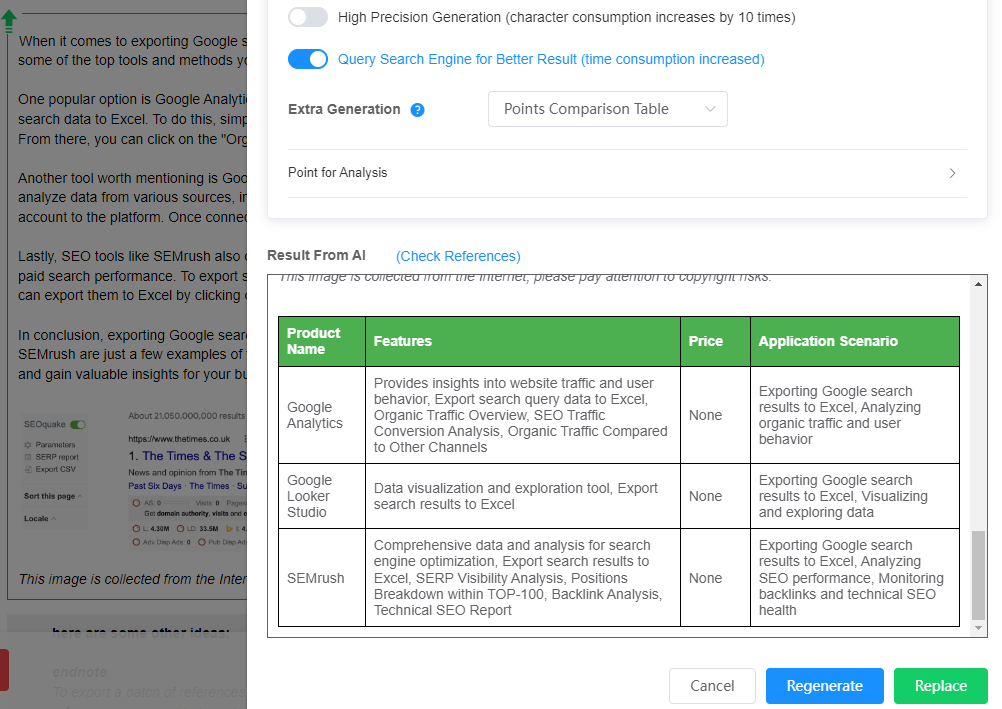Select the SEMrush product name cell
1002x709 pixels.
click(322, 578)
